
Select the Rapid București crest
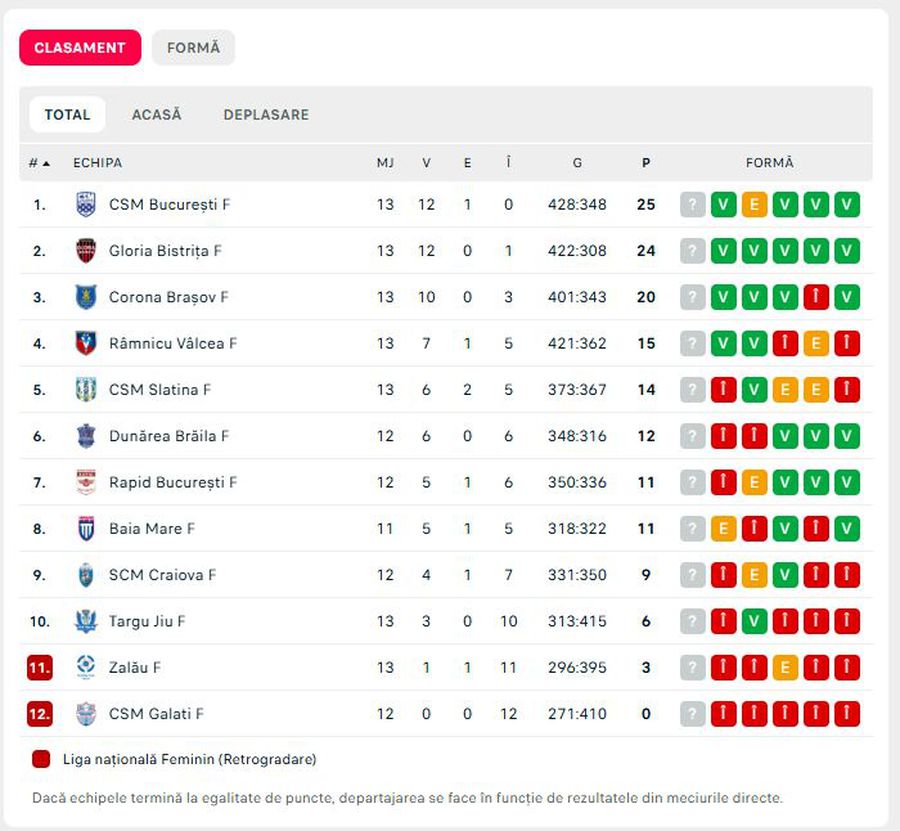(86, 482)
